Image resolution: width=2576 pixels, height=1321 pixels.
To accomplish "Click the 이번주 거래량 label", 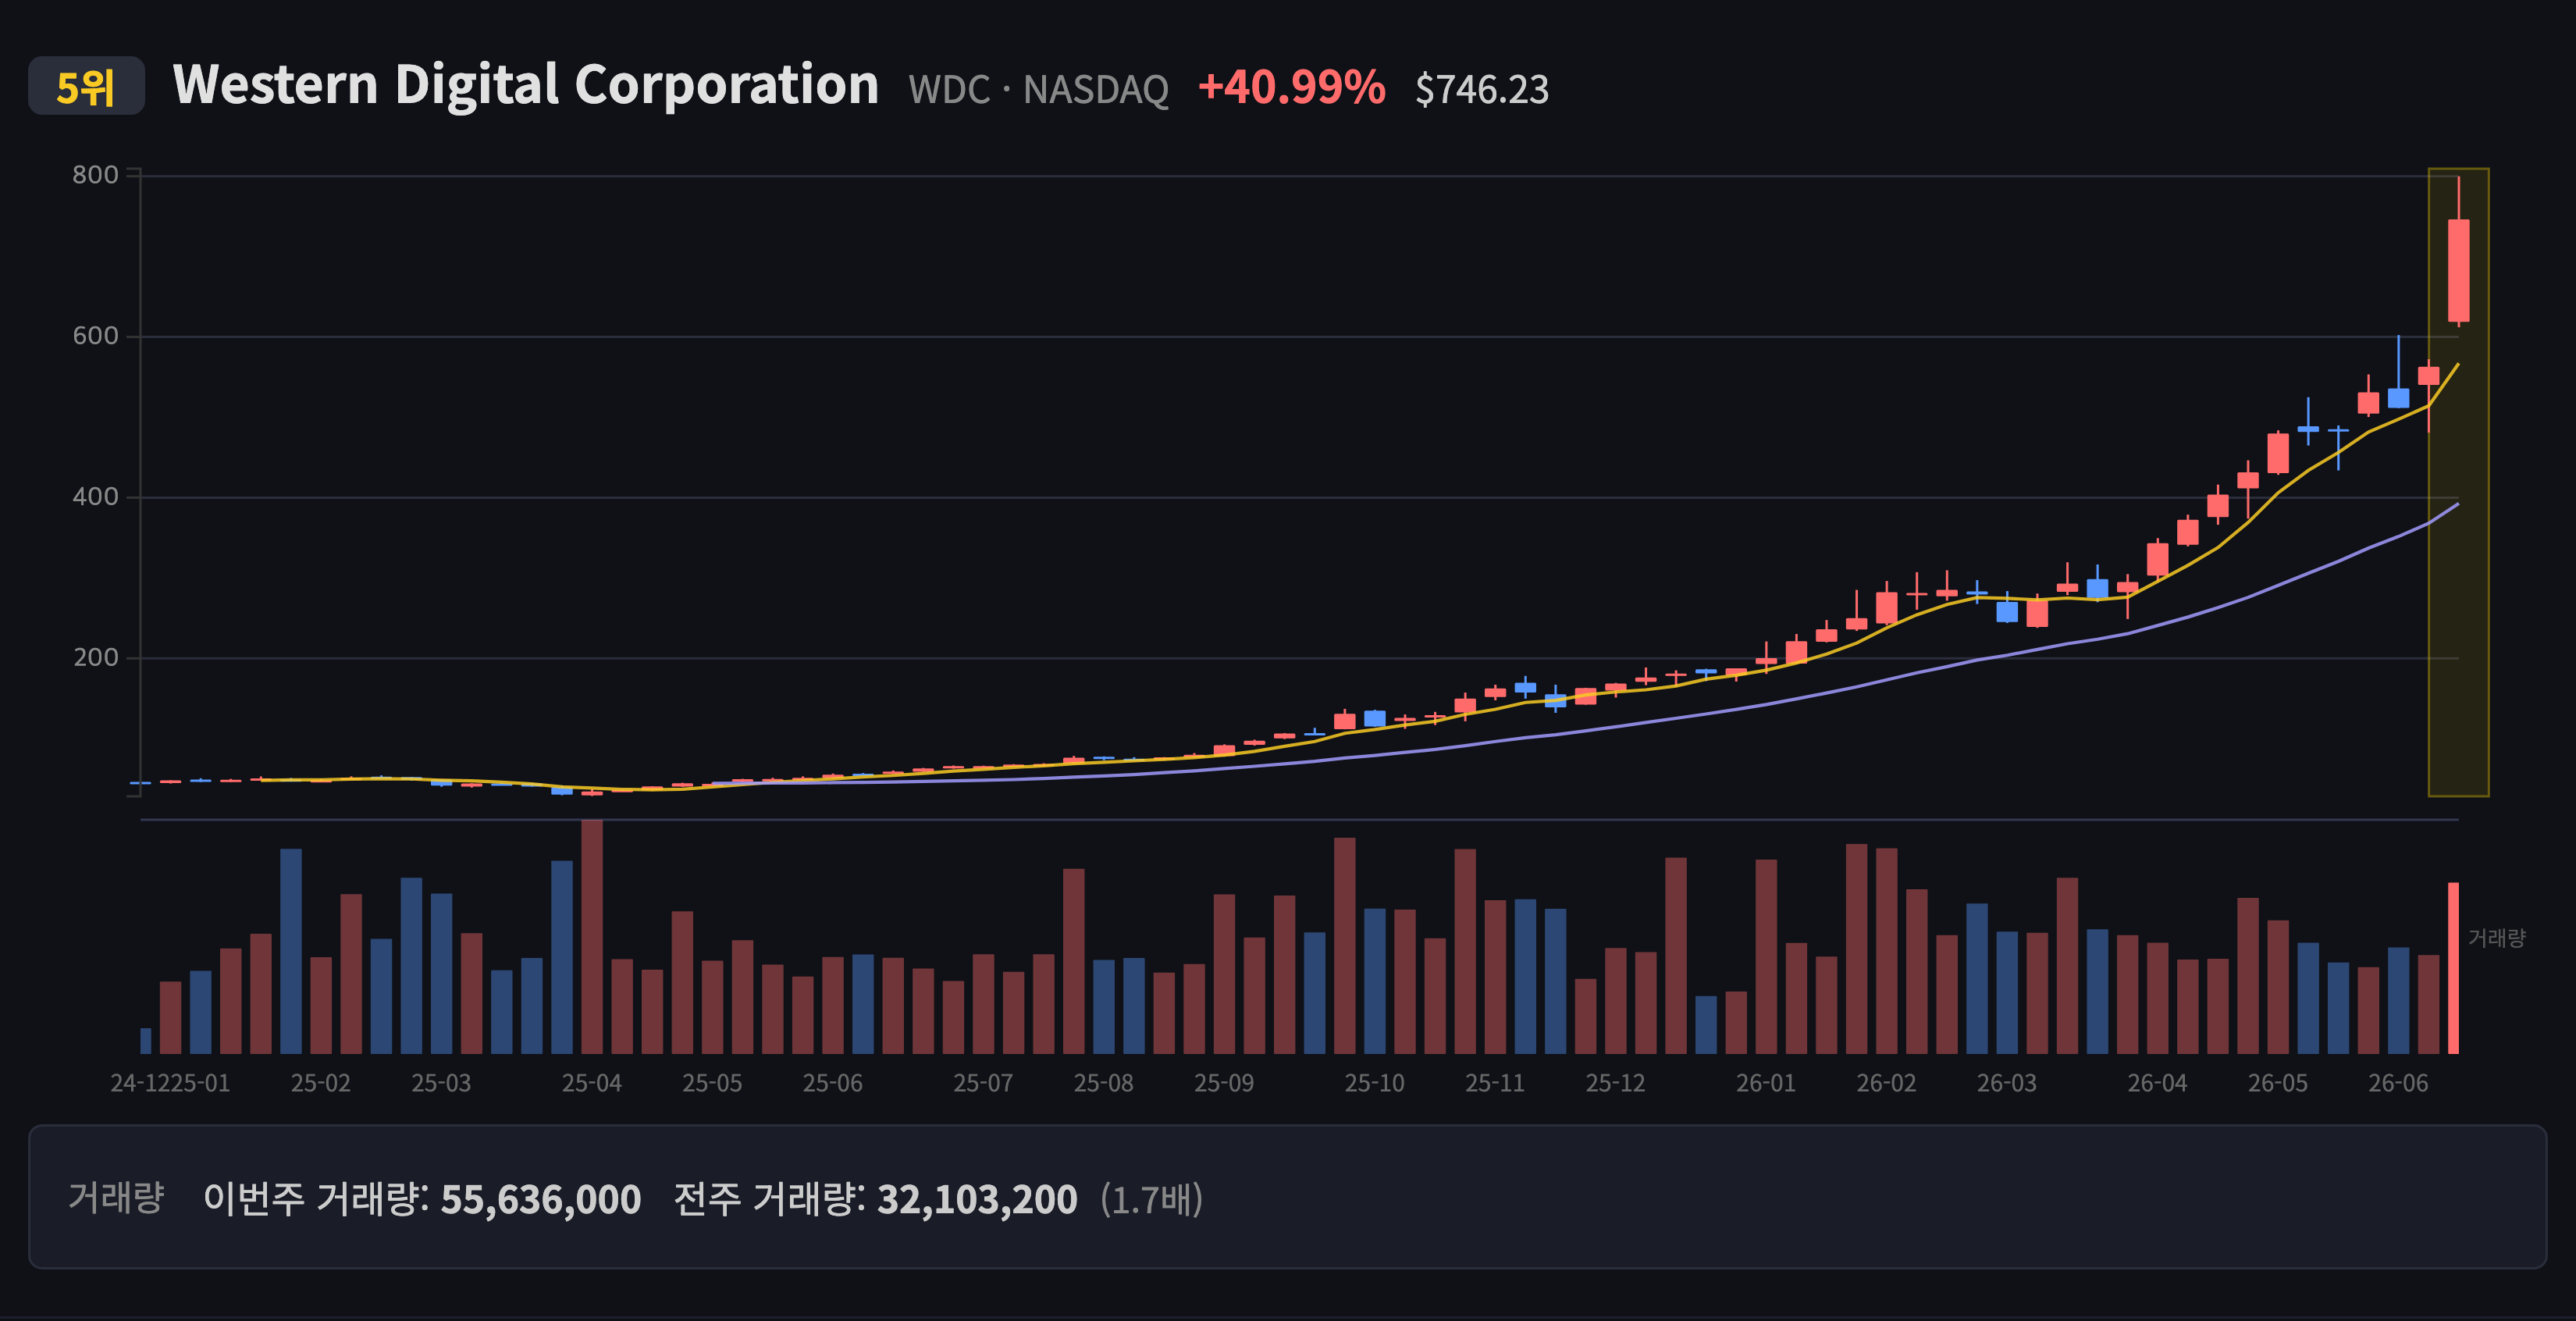I will (316, 1198).
